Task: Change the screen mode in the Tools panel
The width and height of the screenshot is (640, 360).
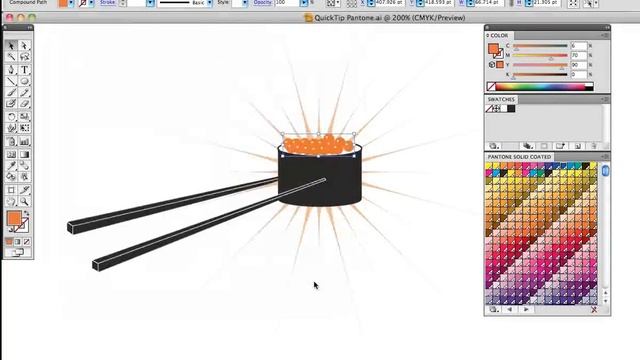Action: coord(18,252)
